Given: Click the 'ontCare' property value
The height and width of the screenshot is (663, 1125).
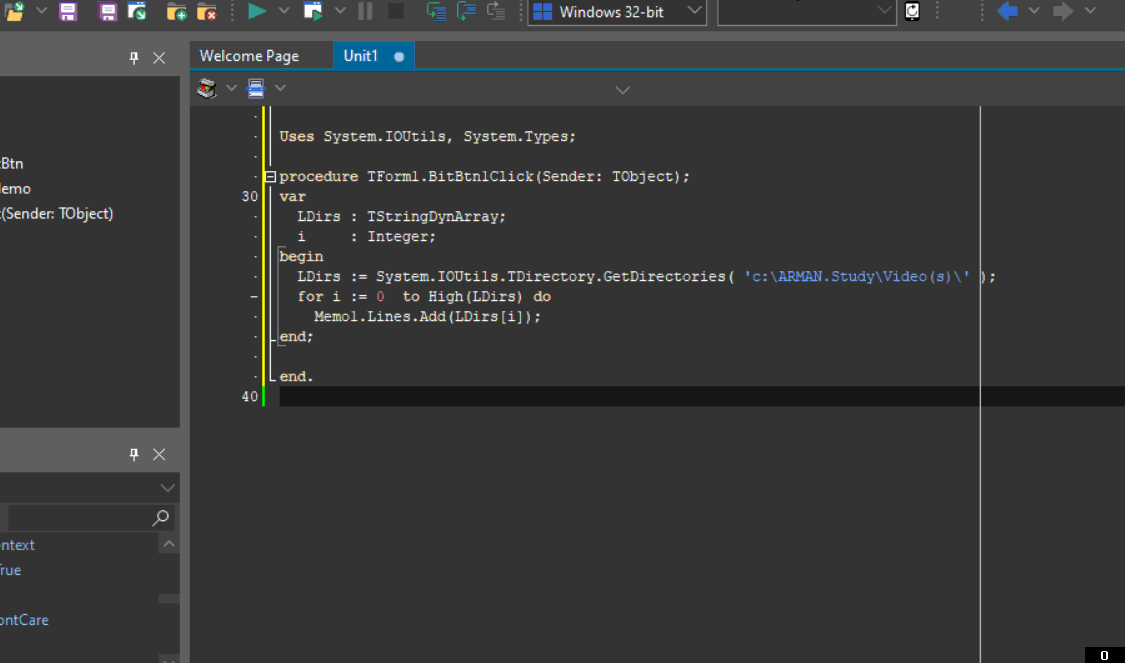Looking at the screenshot, I should point(24,620).
